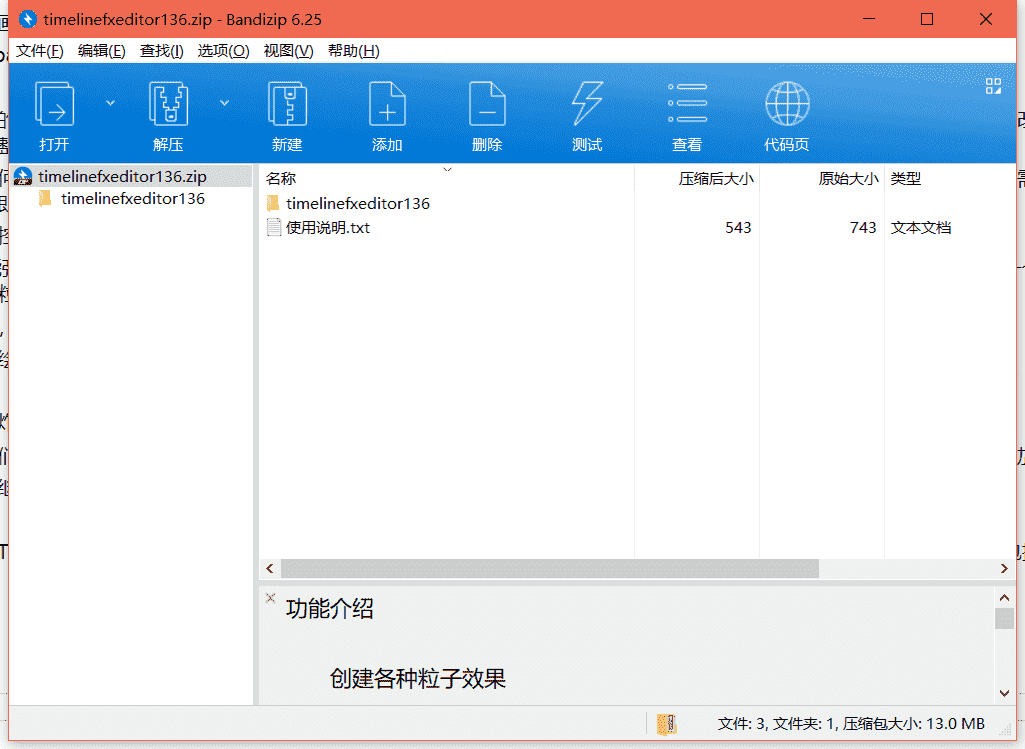Select 使用说明.txt file row
Image resolution: width=1025 pixels, height=749 pixels.
[x=637, y=227]
